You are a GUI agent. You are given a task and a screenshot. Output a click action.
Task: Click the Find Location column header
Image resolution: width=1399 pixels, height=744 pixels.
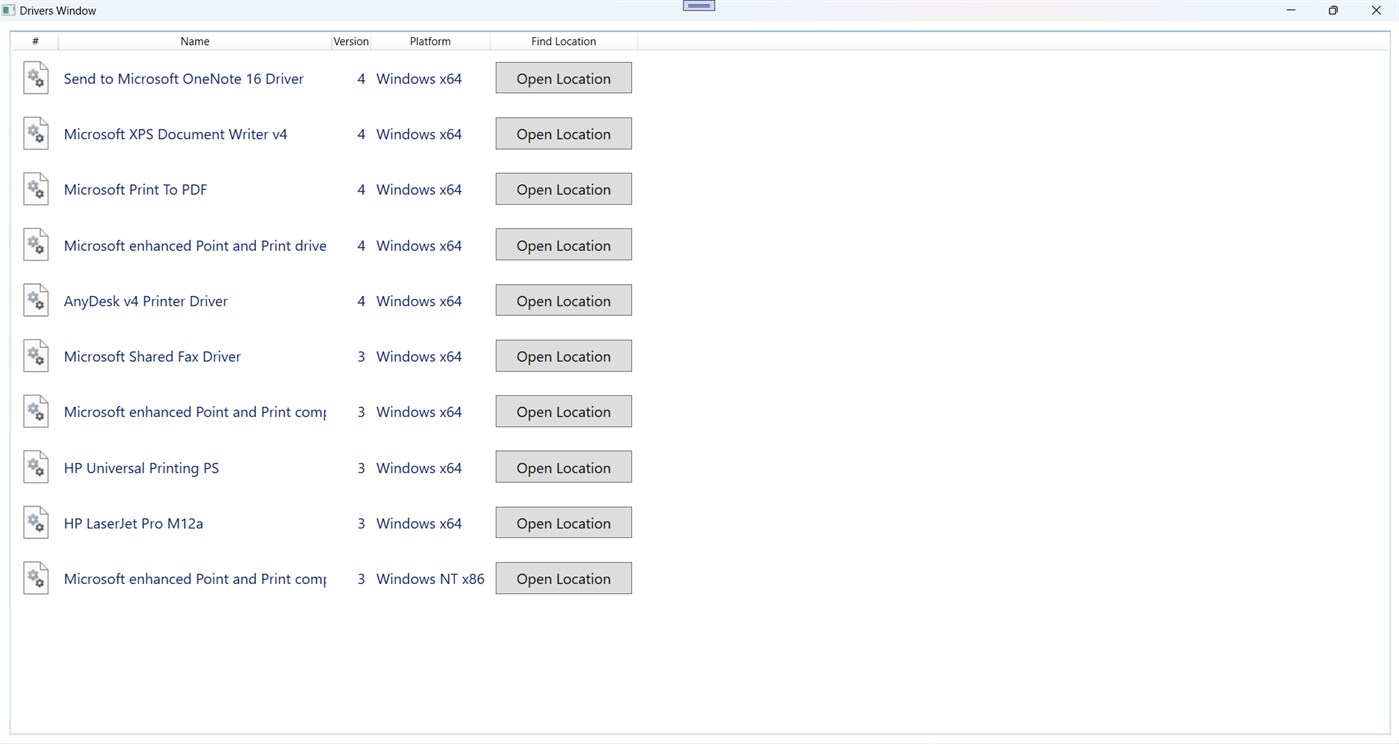pyautogui.click(x=563, y=41)
